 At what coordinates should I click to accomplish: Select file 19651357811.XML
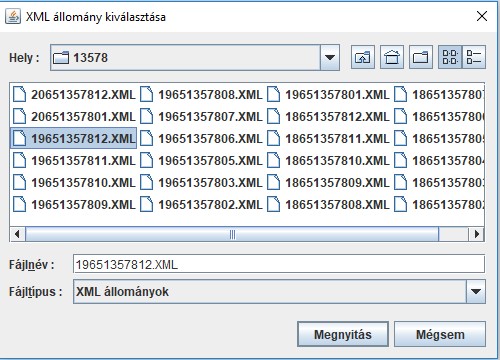pos(74,161)
